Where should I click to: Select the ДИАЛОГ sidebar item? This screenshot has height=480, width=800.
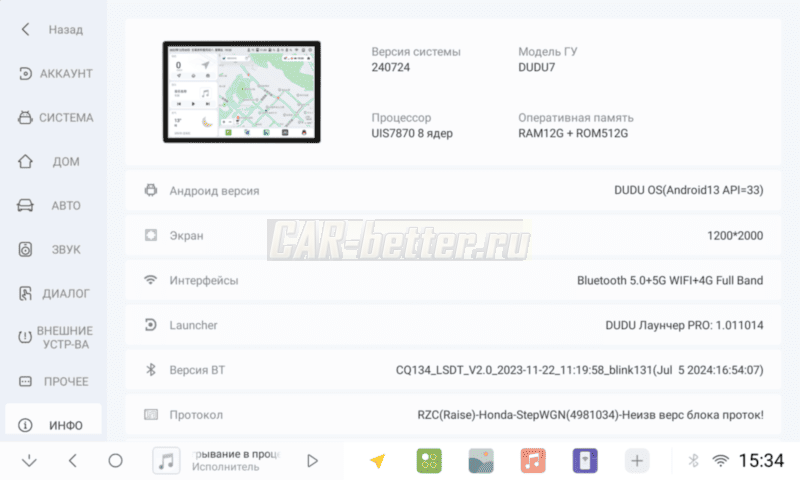coord(54,294)
